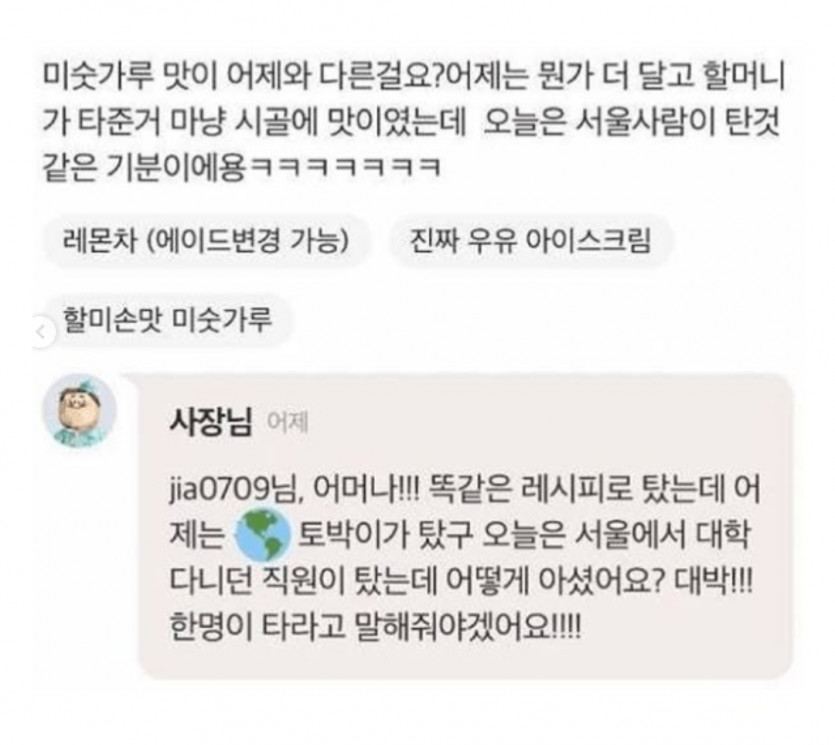The image size is (835, 745).
Task: Click the left chevron beside menu tags
Action: pos(42,333)
